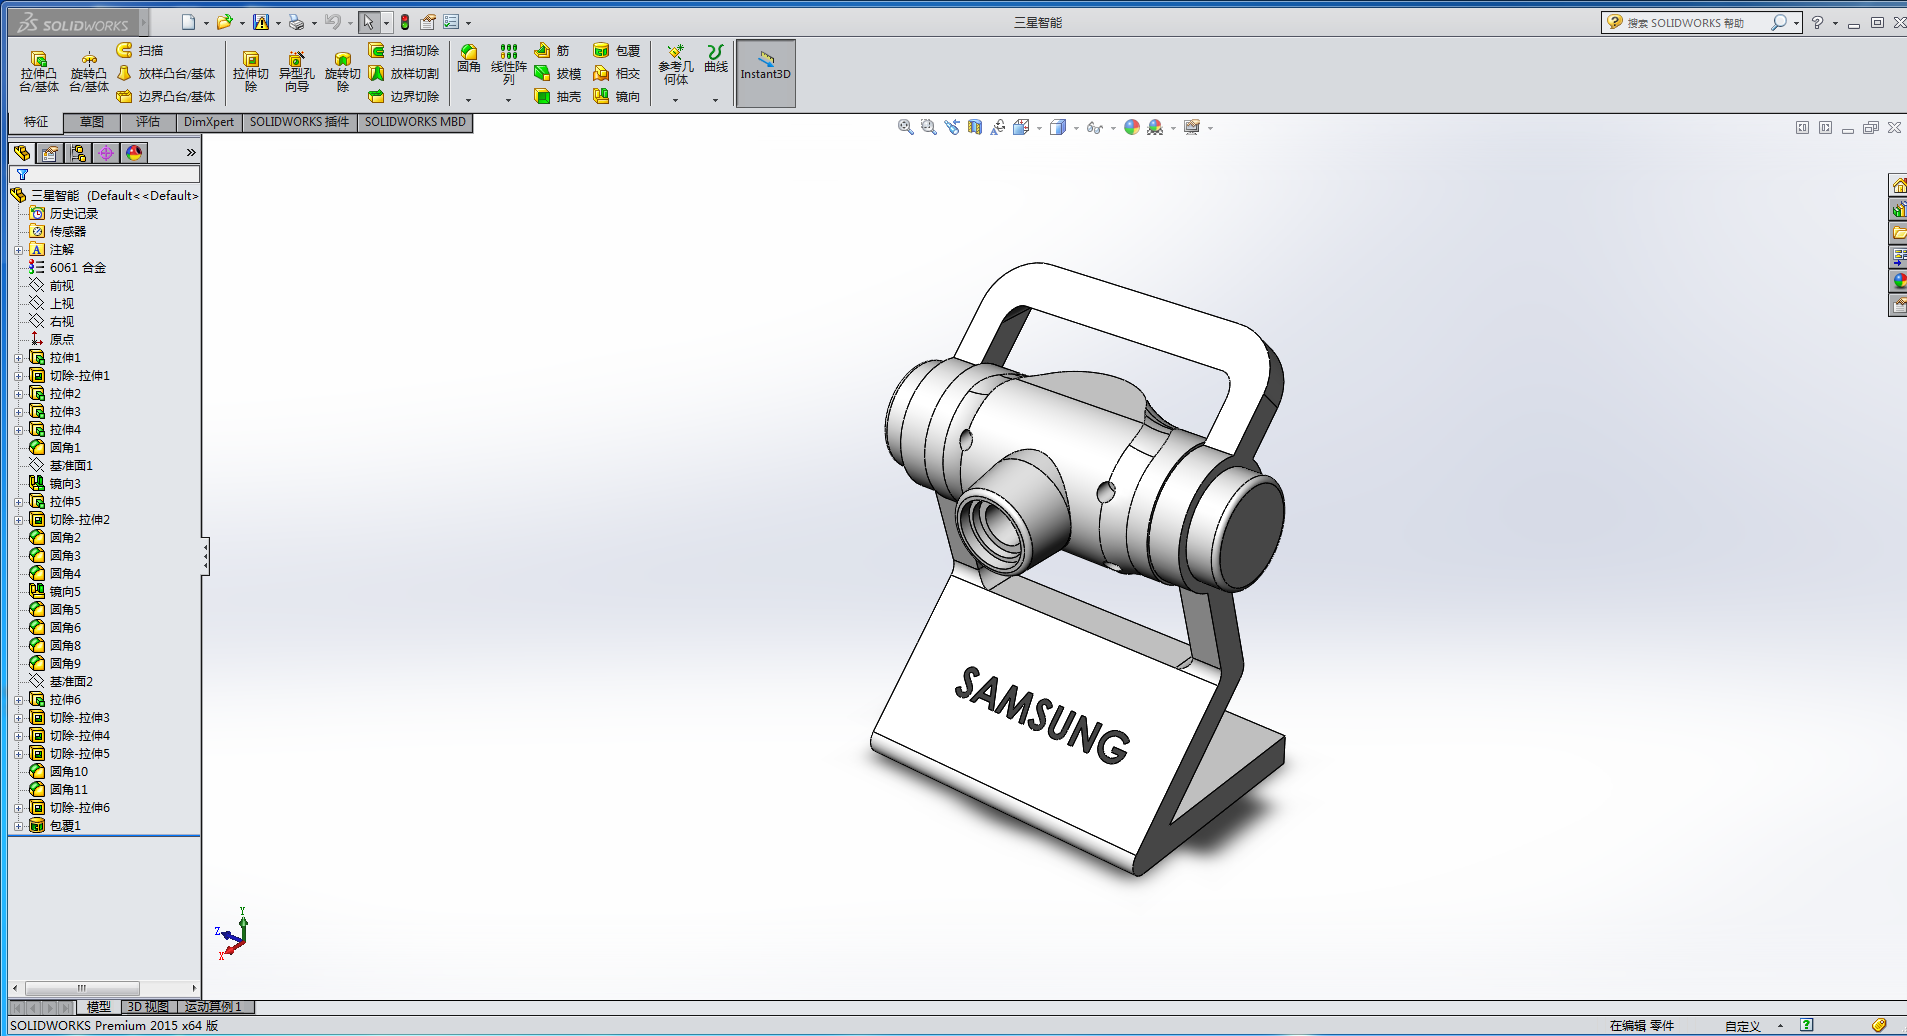Expand the 包覆1 tree node
This screenshot has width=1907, height=1036.
[x=18, y=826]
